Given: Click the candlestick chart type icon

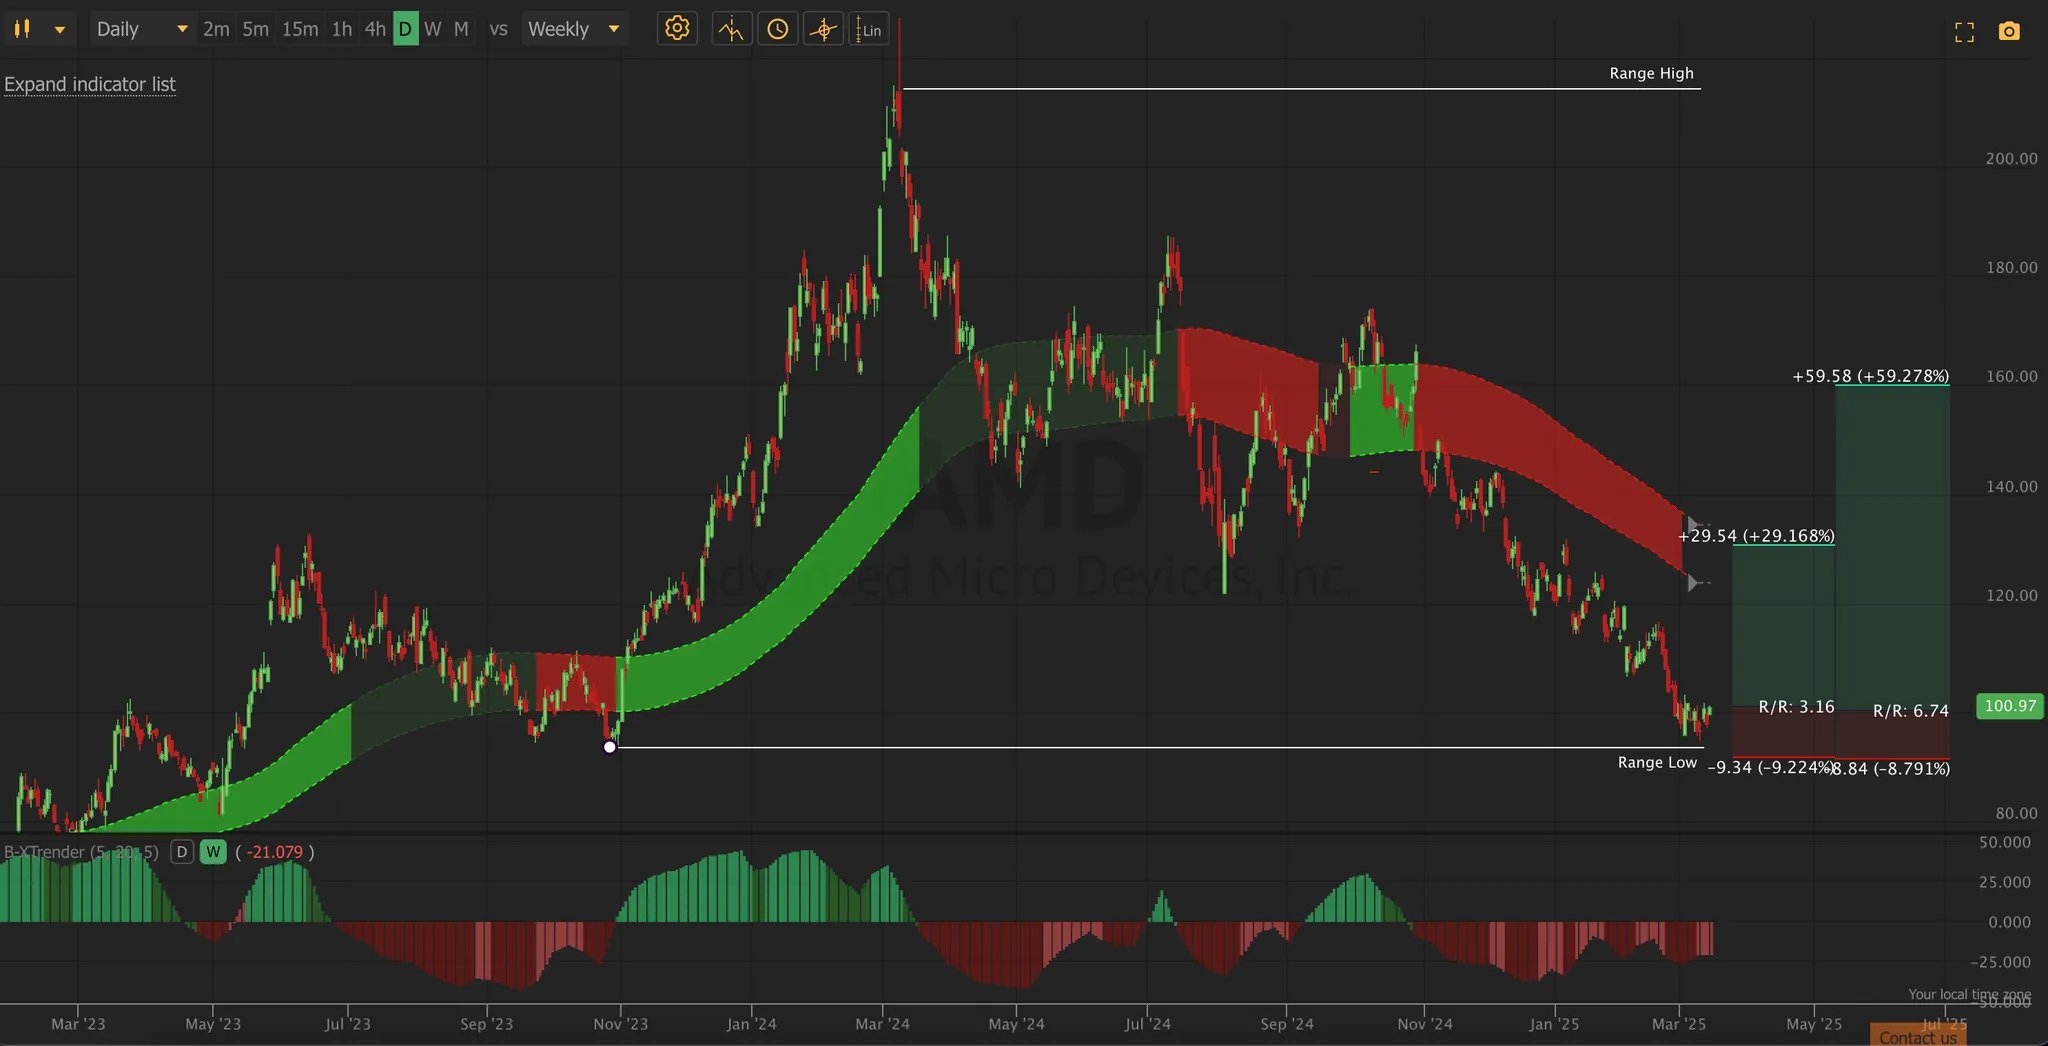Looking at the screenshot, I should click(x=22, y=29).
